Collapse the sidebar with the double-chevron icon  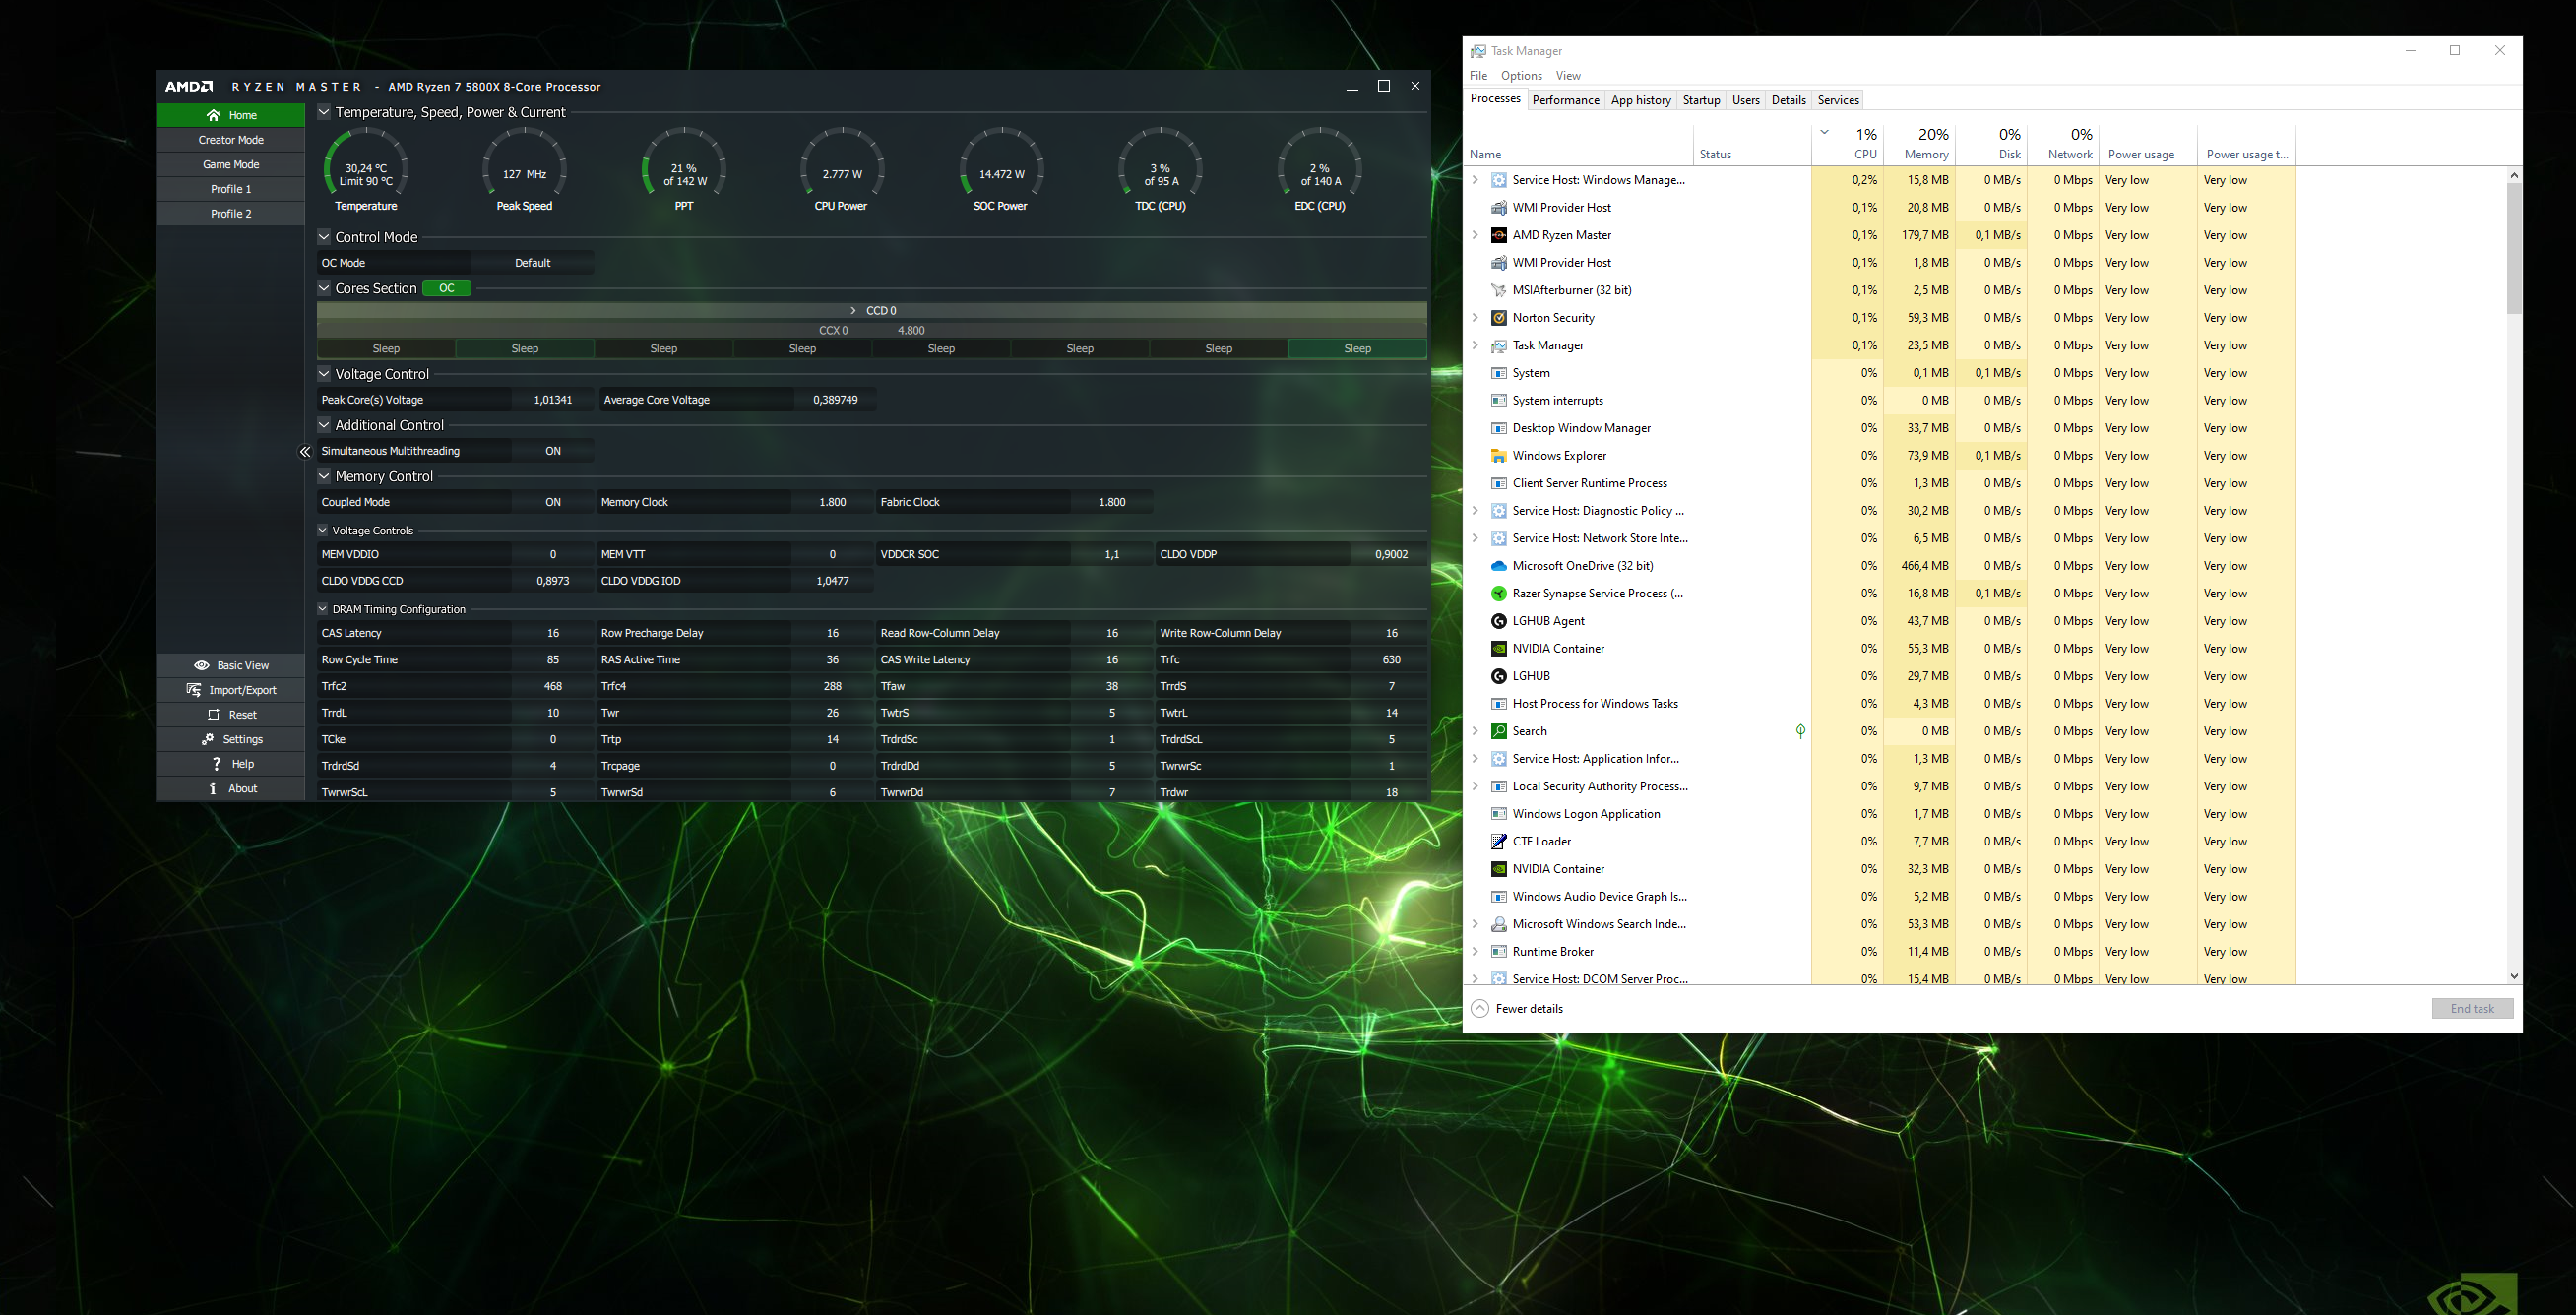click(305, 452)
